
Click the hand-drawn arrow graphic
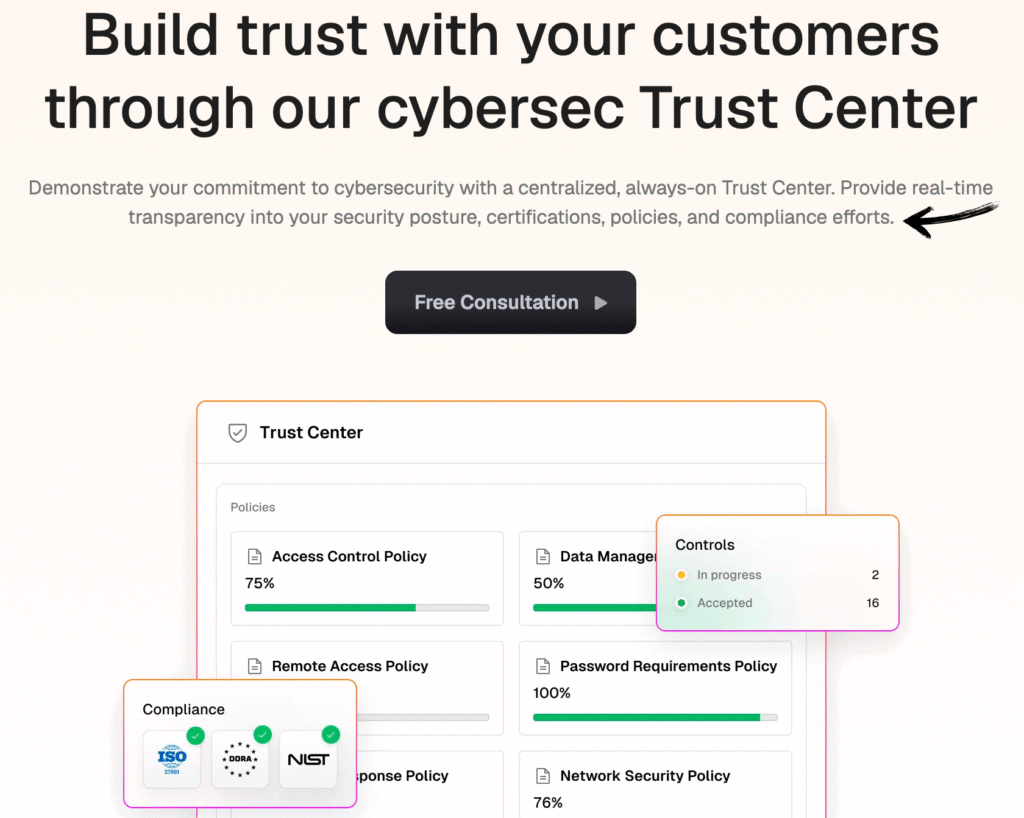coord(950,218)
